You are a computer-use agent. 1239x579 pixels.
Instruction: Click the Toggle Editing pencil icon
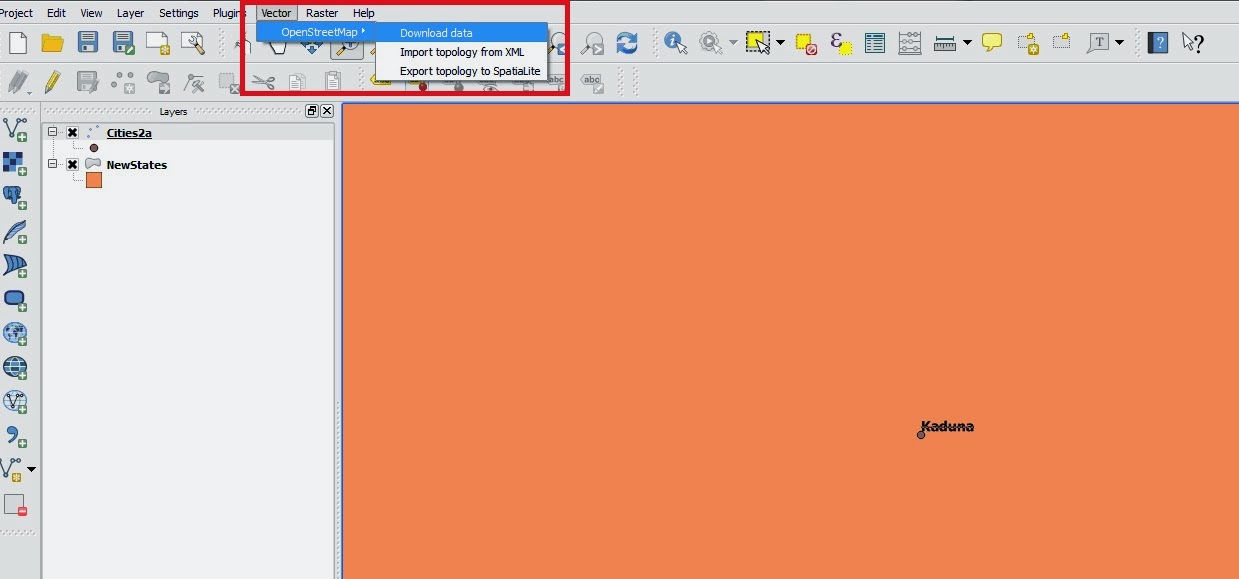[x=53, y=82]
